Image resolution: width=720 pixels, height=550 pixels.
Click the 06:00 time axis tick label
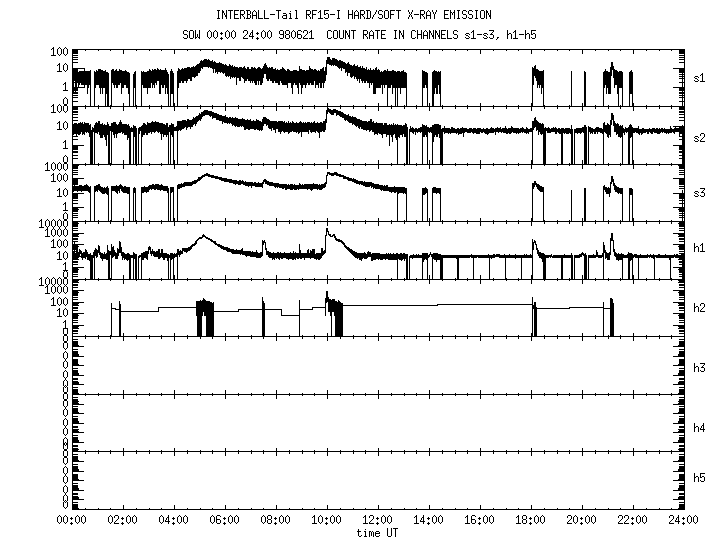click(x=224, y=520)
